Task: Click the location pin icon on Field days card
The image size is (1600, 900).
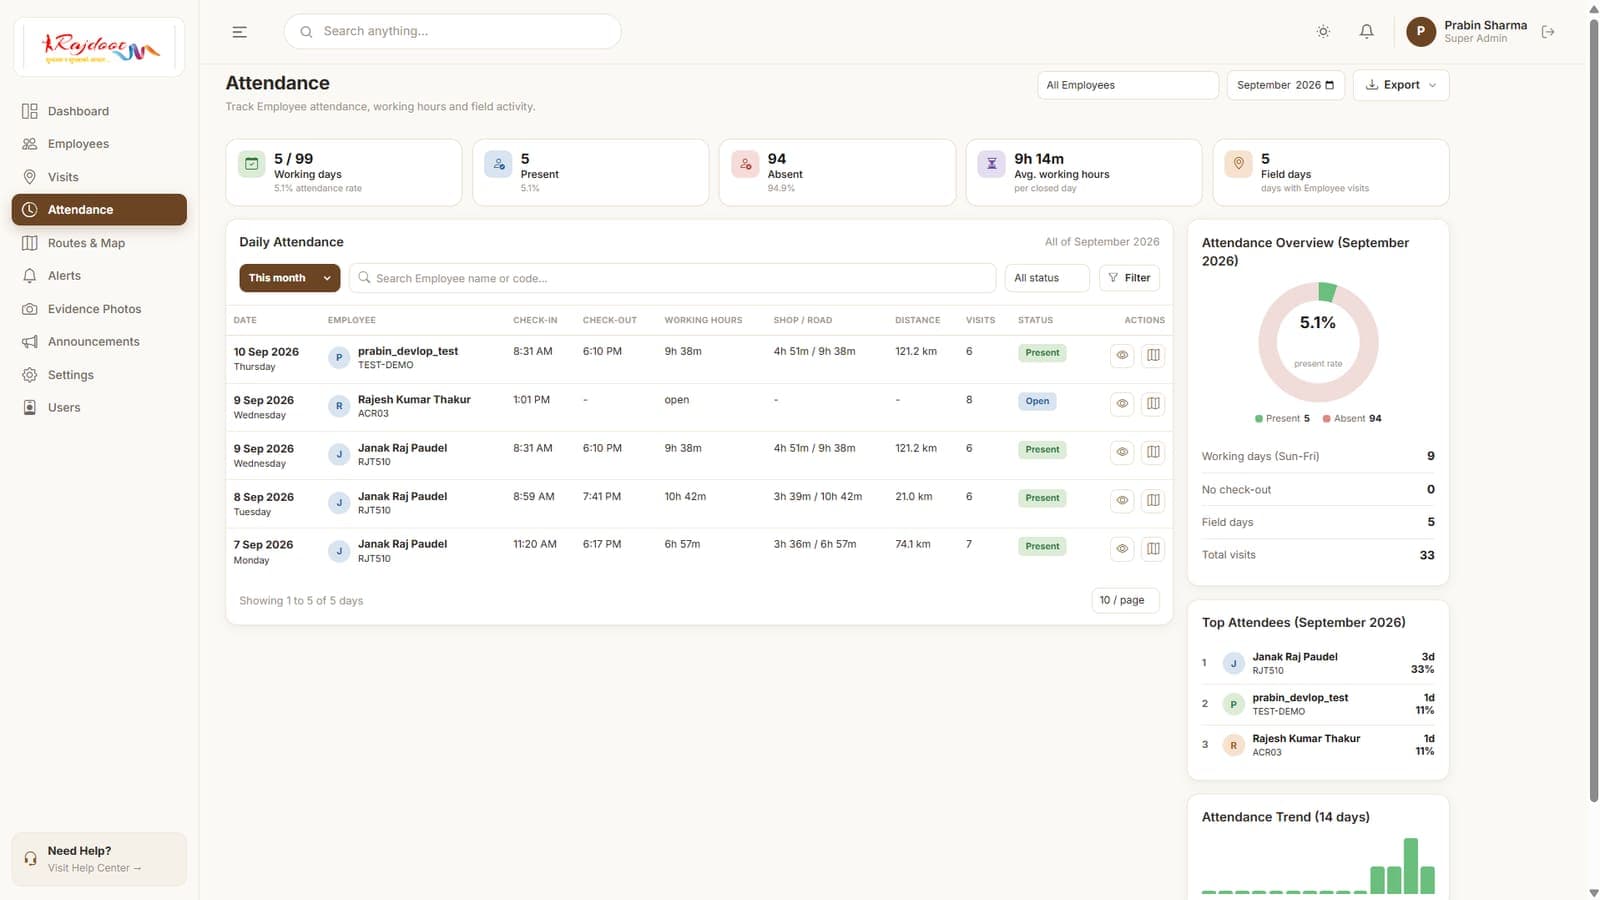Action: click(x=1238, y=164)
